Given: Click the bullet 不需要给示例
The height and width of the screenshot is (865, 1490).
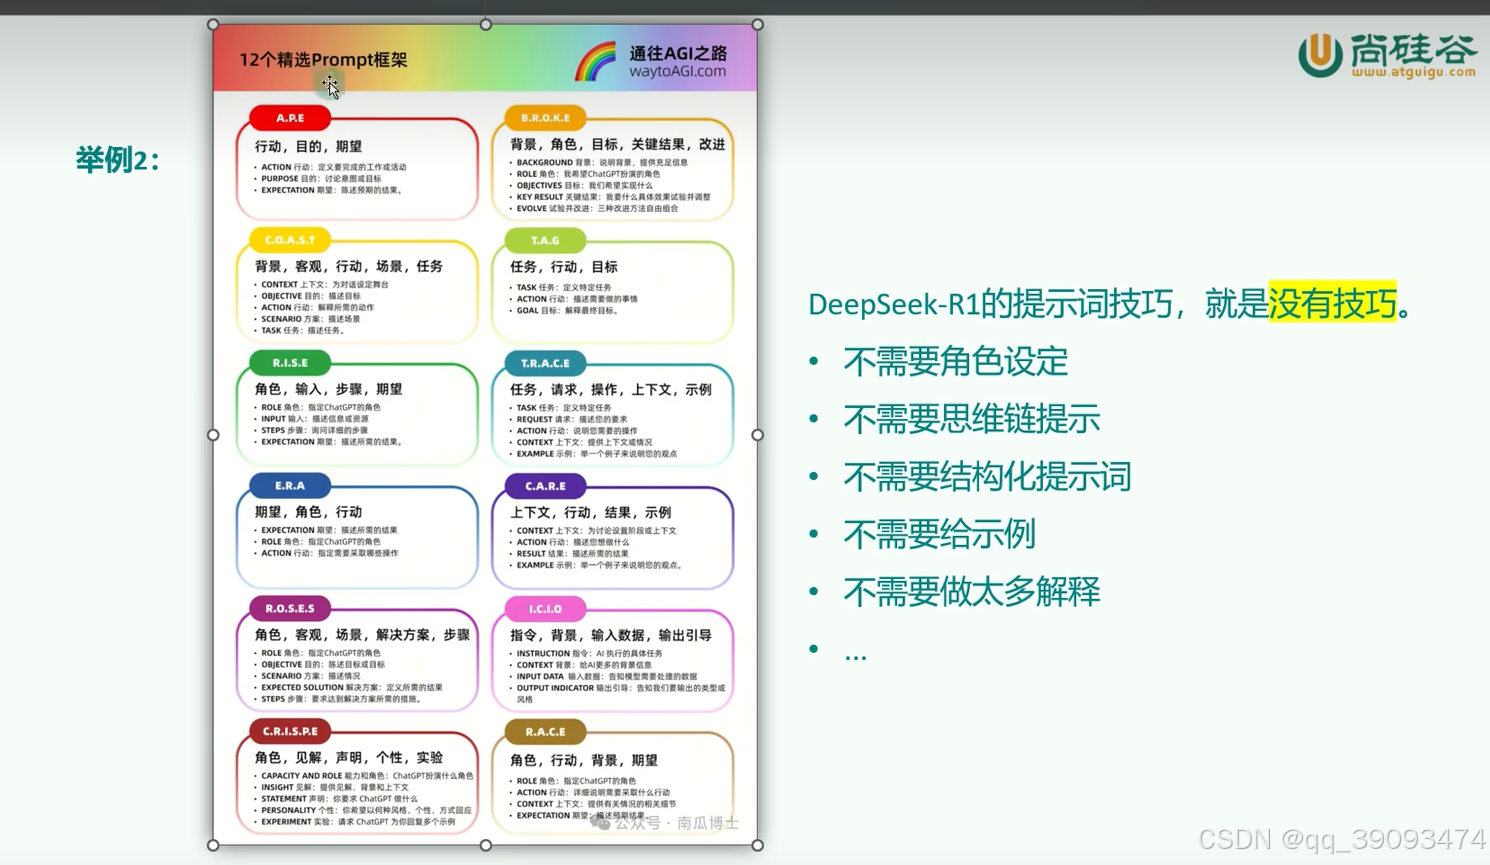Looking at the screenshot, I should click(x=939, y=534).
